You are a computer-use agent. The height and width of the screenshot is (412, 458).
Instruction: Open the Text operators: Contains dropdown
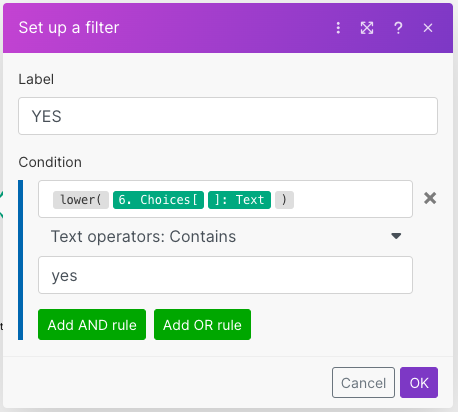tap(225, 237)
